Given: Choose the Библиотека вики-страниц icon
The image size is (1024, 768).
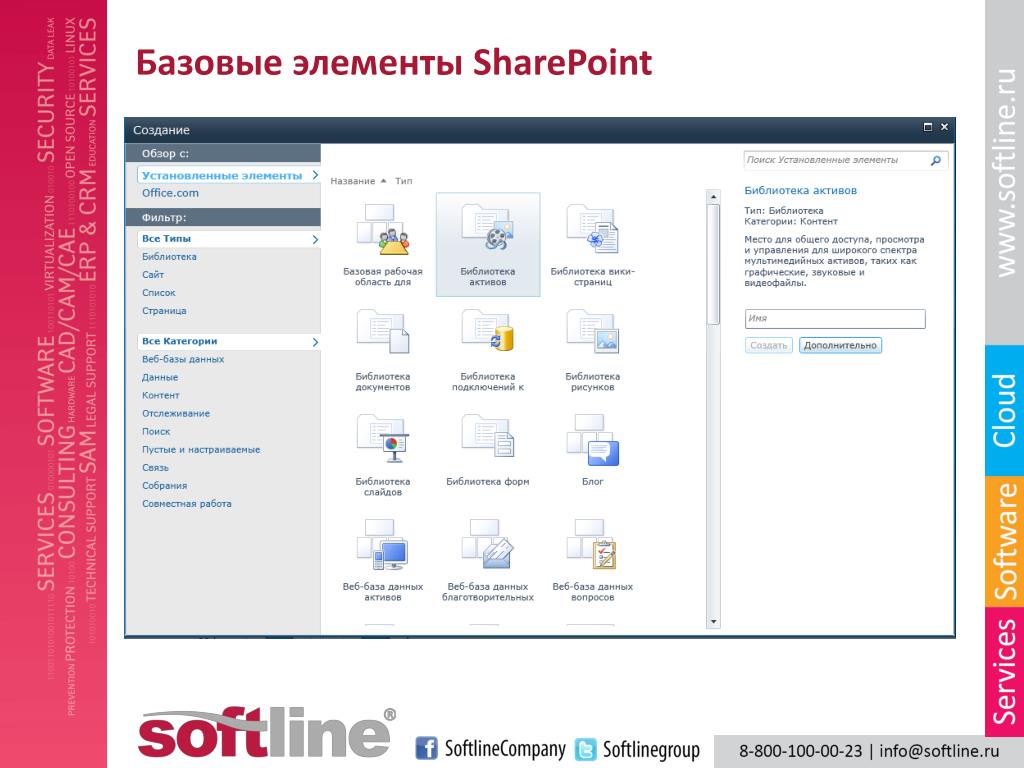Looking at the screenshot, I should point(592,229).
